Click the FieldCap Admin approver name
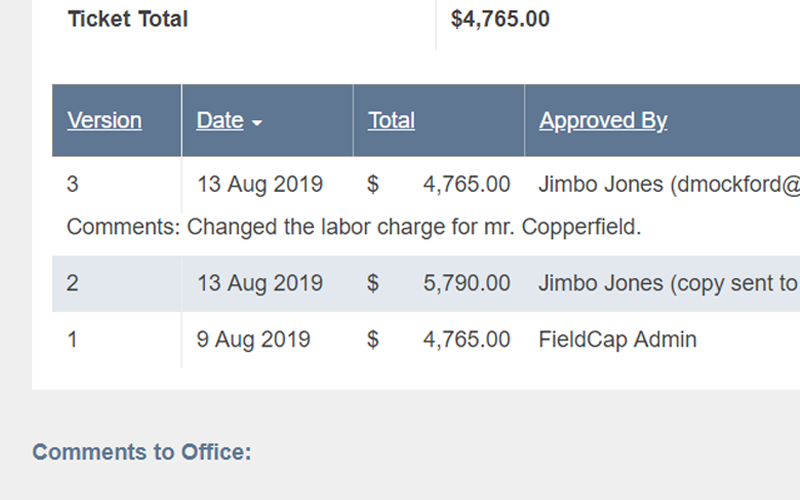Screen dimensions: 800x500 pos(617,339)
